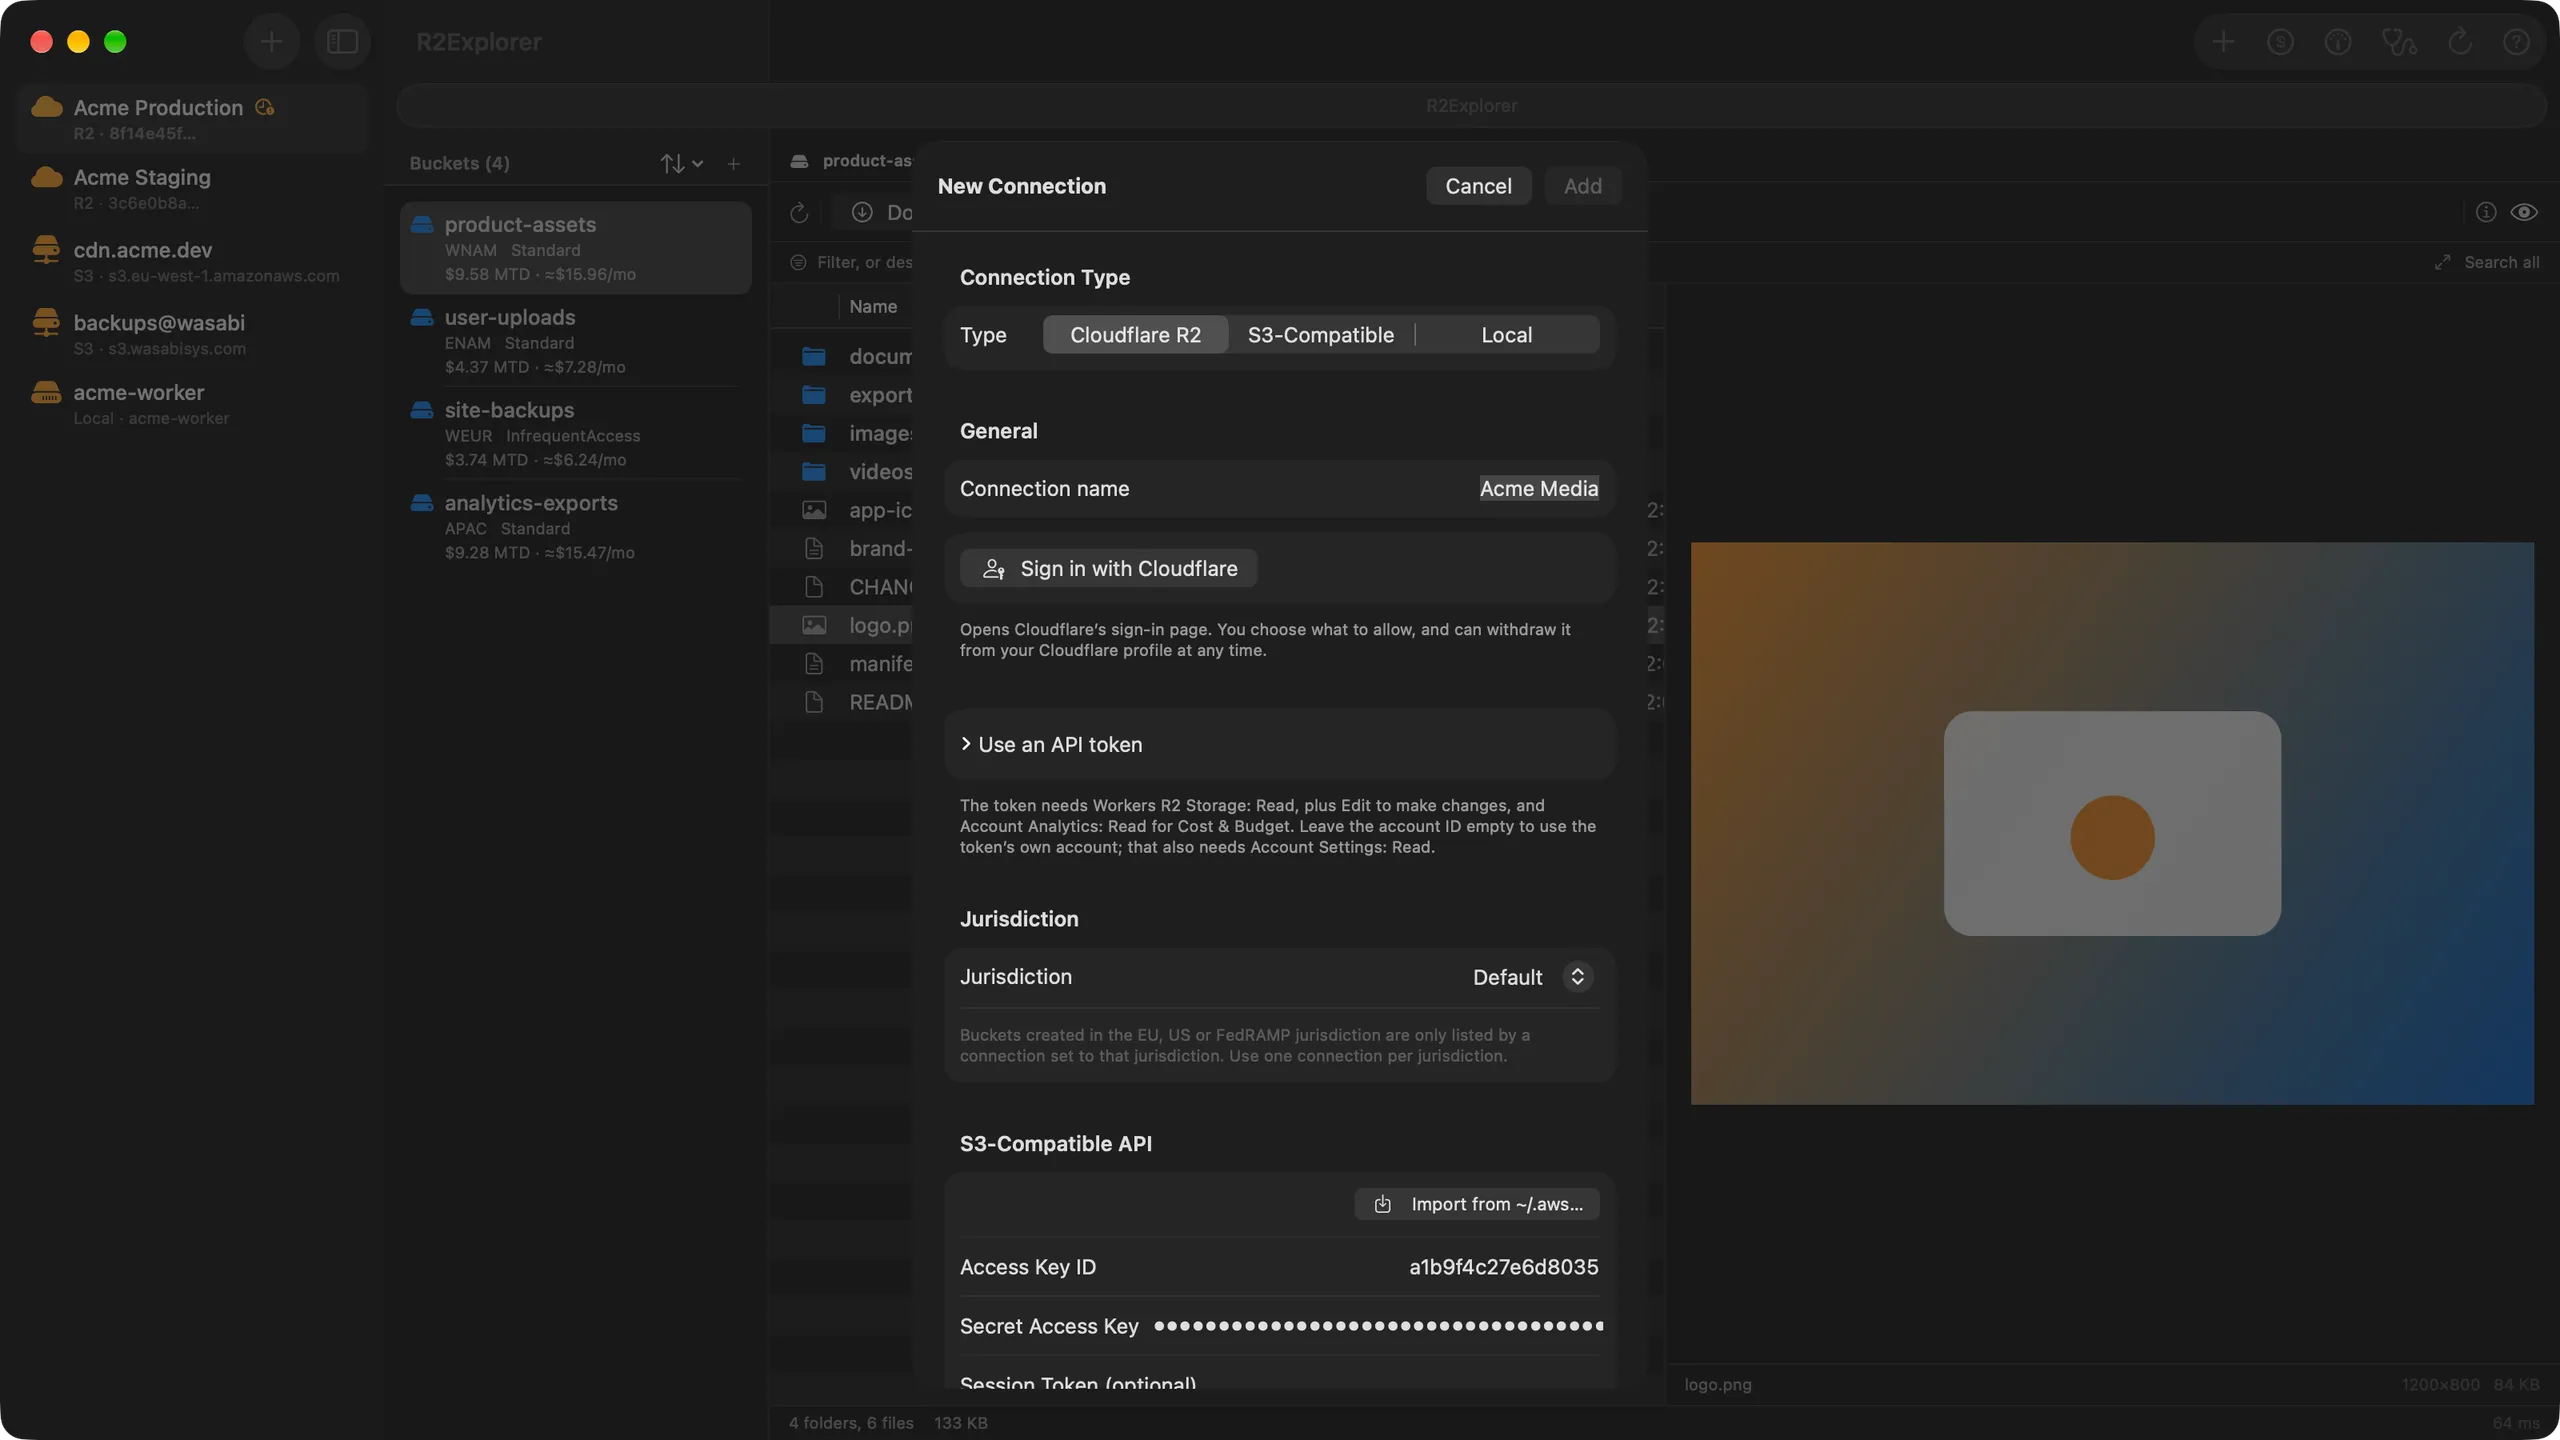Open the analytics-exports bucket
Screen dimensions: 2560x1440
click(x=576, y=527)
